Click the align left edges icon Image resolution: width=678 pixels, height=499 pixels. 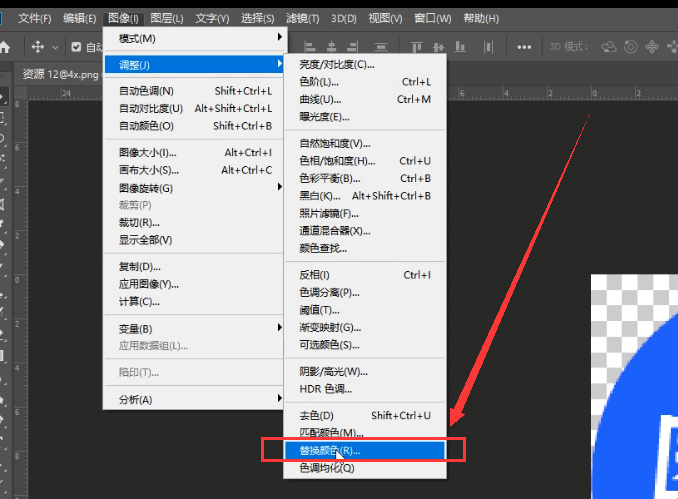[310, 47]
